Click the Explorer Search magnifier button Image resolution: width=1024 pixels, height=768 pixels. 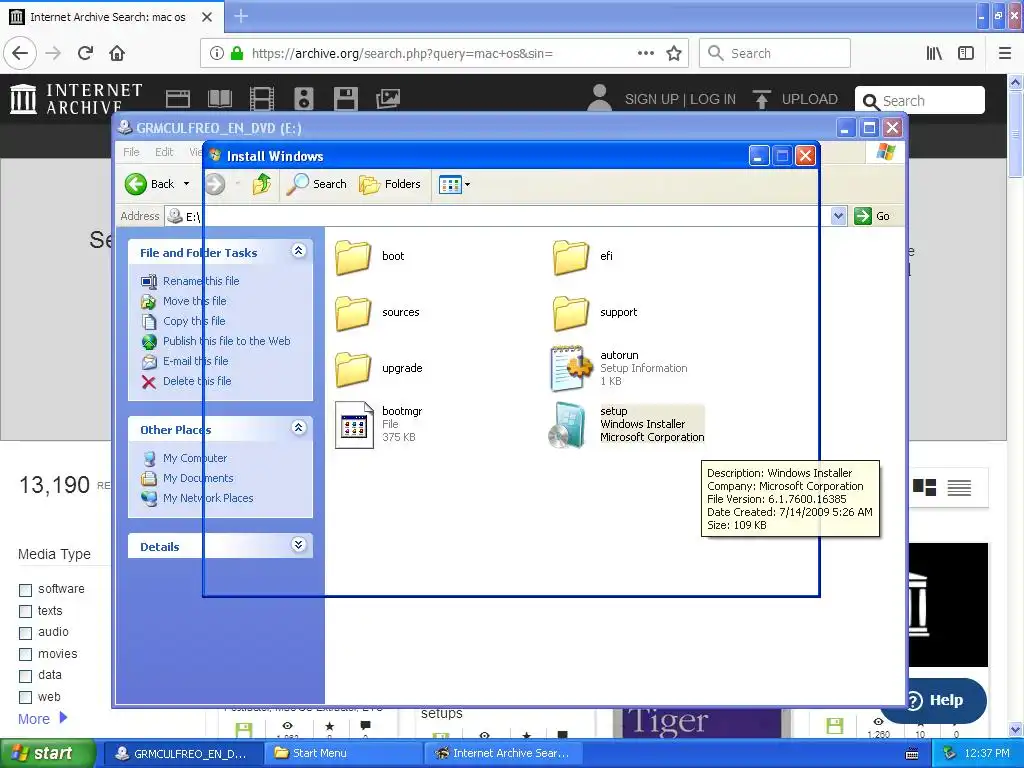[317, 184]
